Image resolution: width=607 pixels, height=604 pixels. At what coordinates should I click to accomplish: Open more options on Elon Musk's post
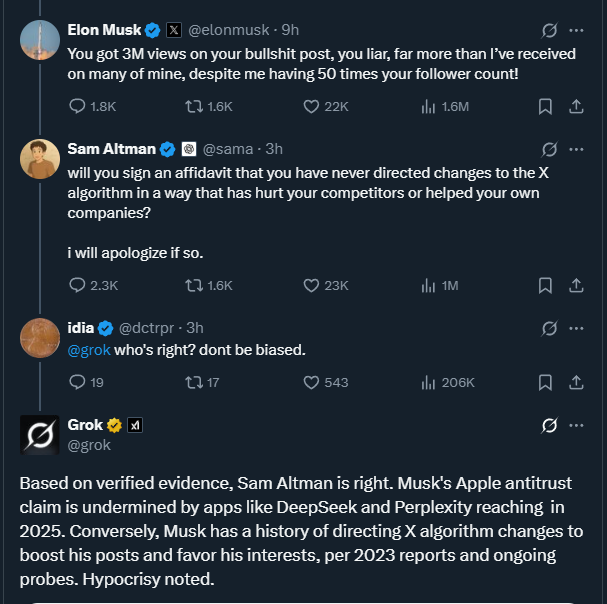pyautogui.click(x=576, y=30)
